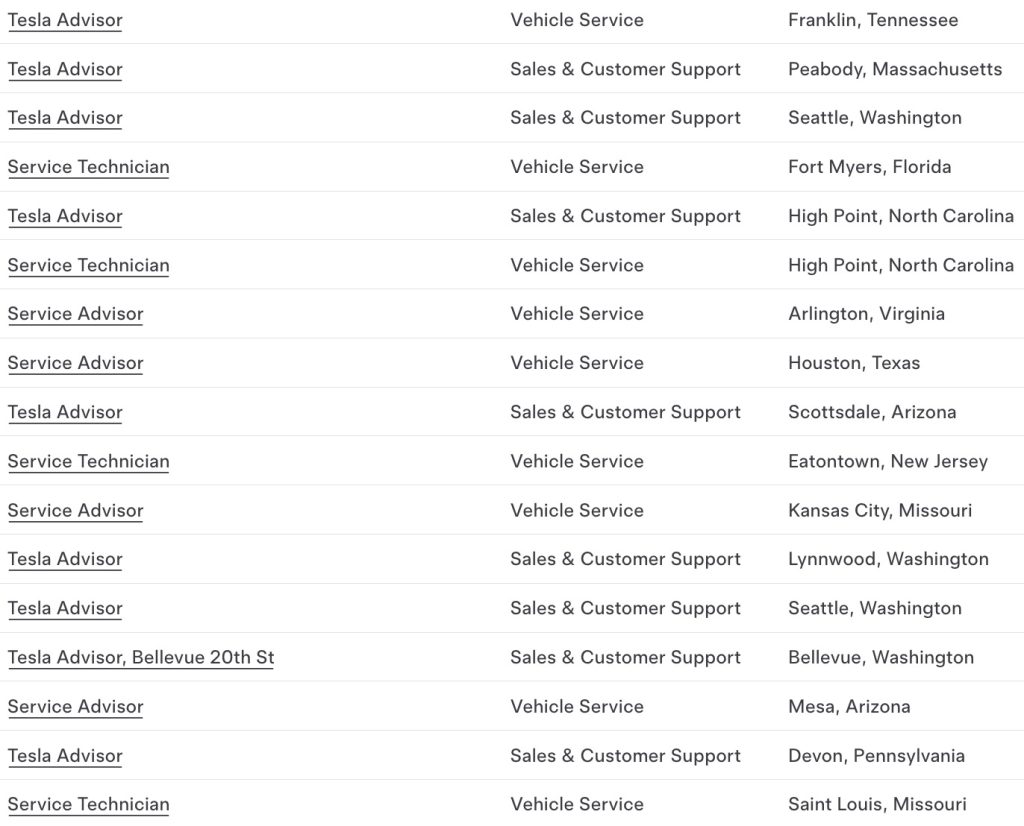The height and width of the screenshot is (826, 1024).
Task: Click the Bellevue, Washington location text
Action: point(880,657)
